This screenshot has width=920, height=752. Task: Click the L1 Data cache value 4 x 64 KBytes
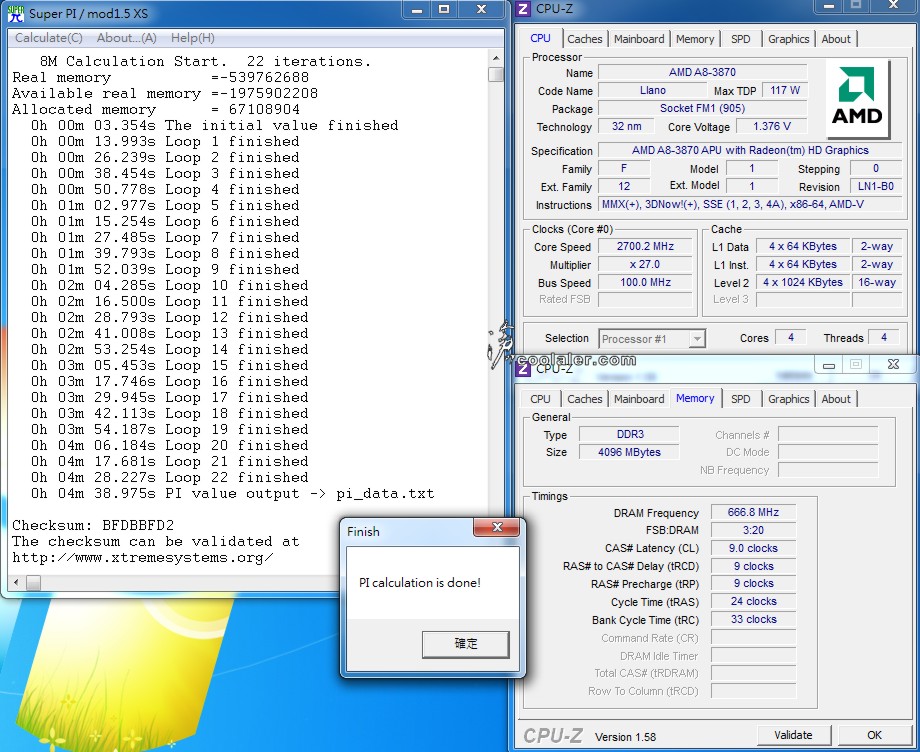[803, 246]
